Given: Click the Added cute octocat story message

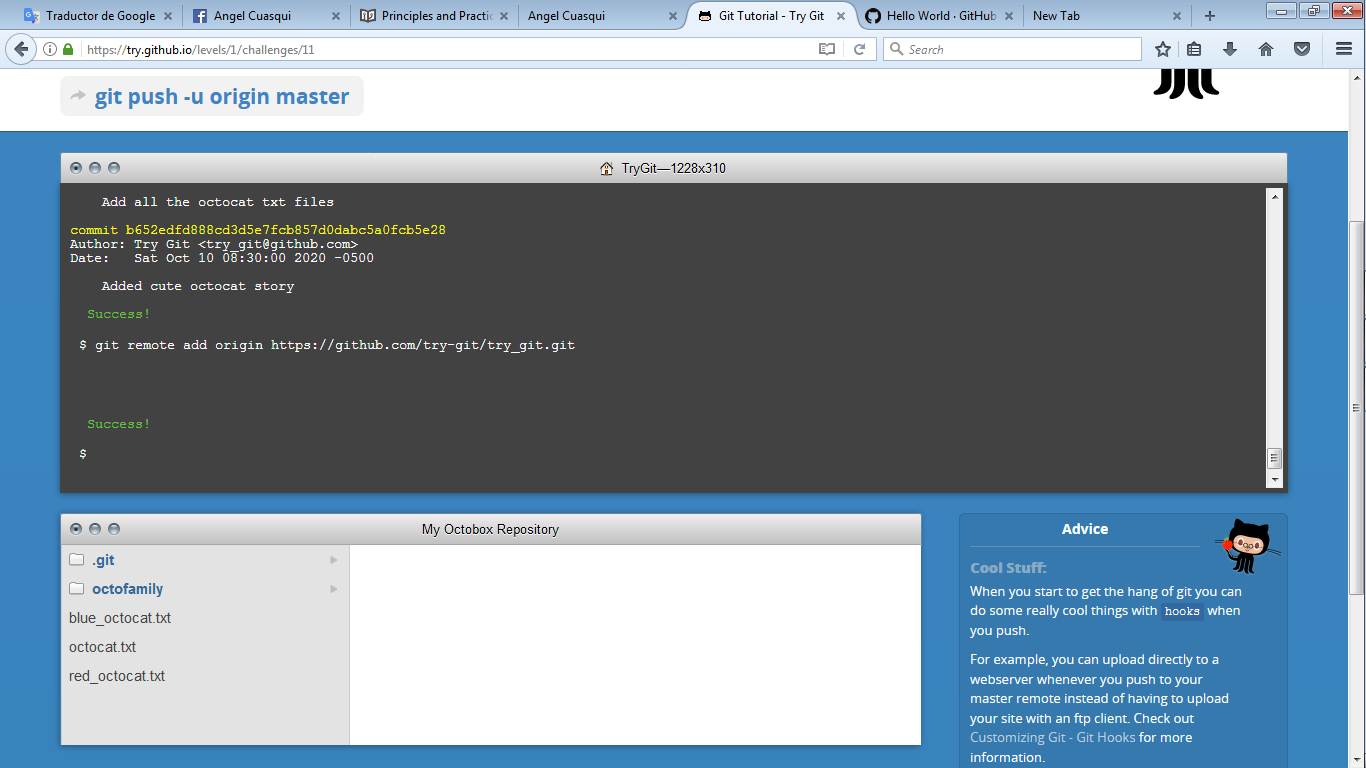Looking at the screenshot, I should tap(198, 286).
